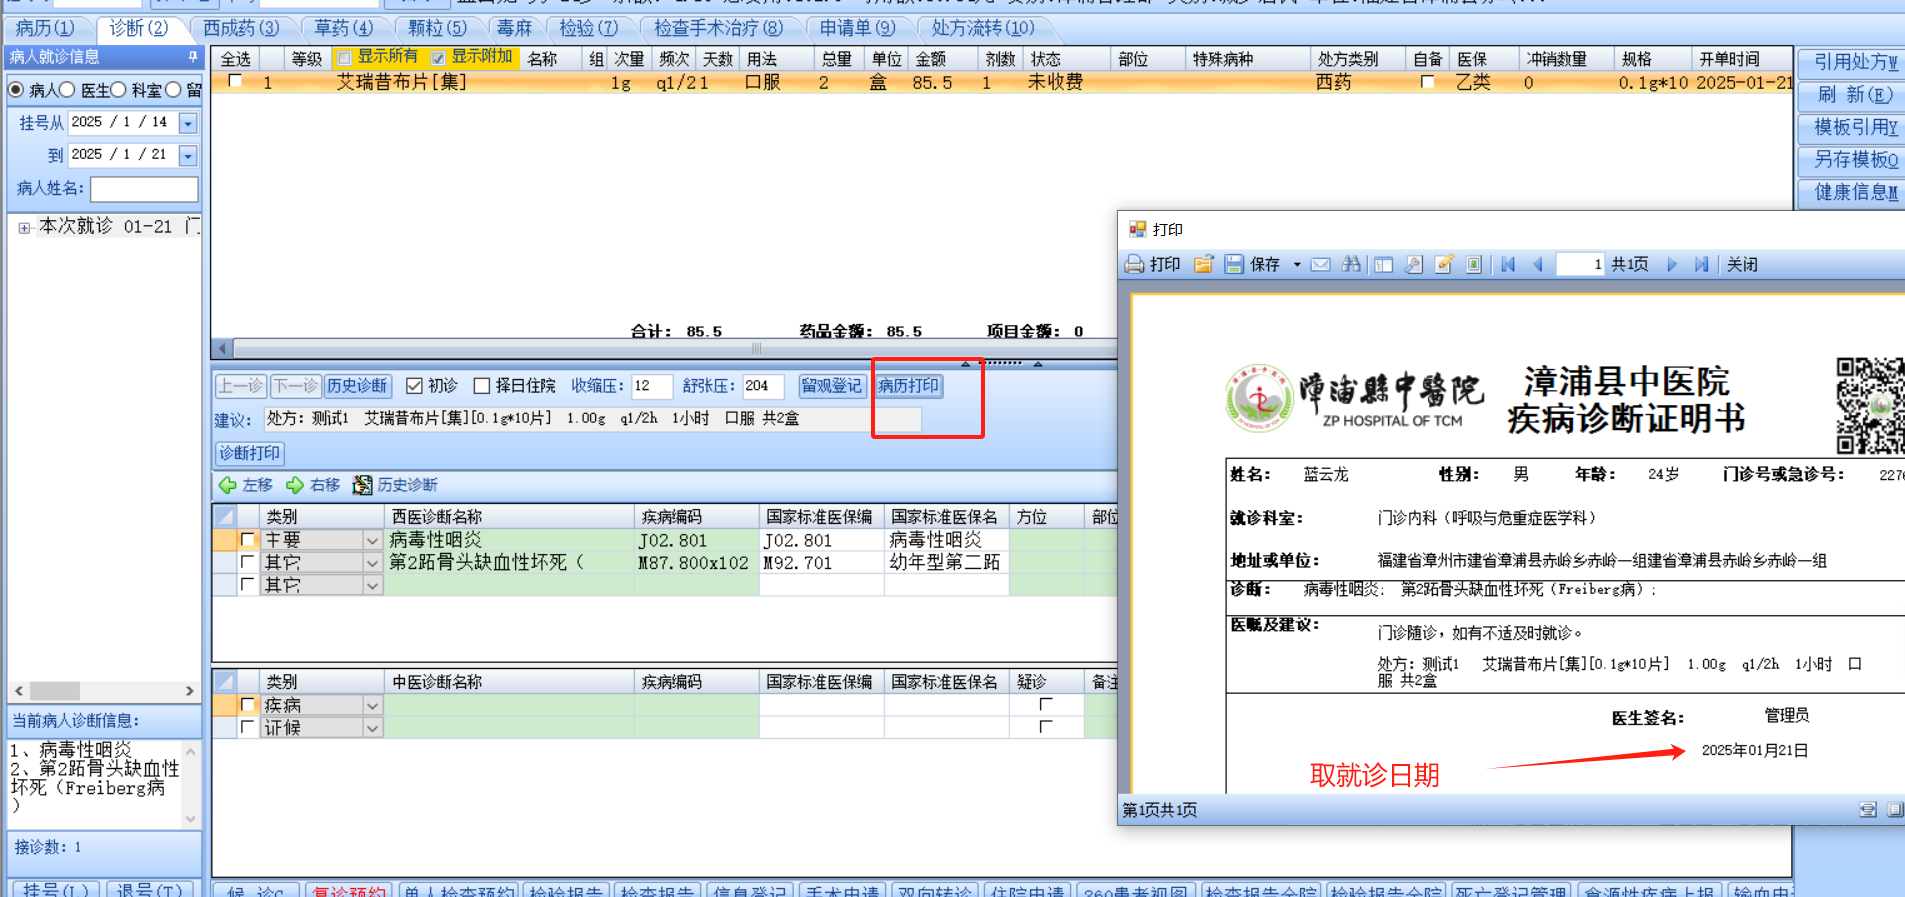Tick the 自备 checkbox in the prescription row
The width and height of the screenshot is (1905, 897).
coord(1427,82)
